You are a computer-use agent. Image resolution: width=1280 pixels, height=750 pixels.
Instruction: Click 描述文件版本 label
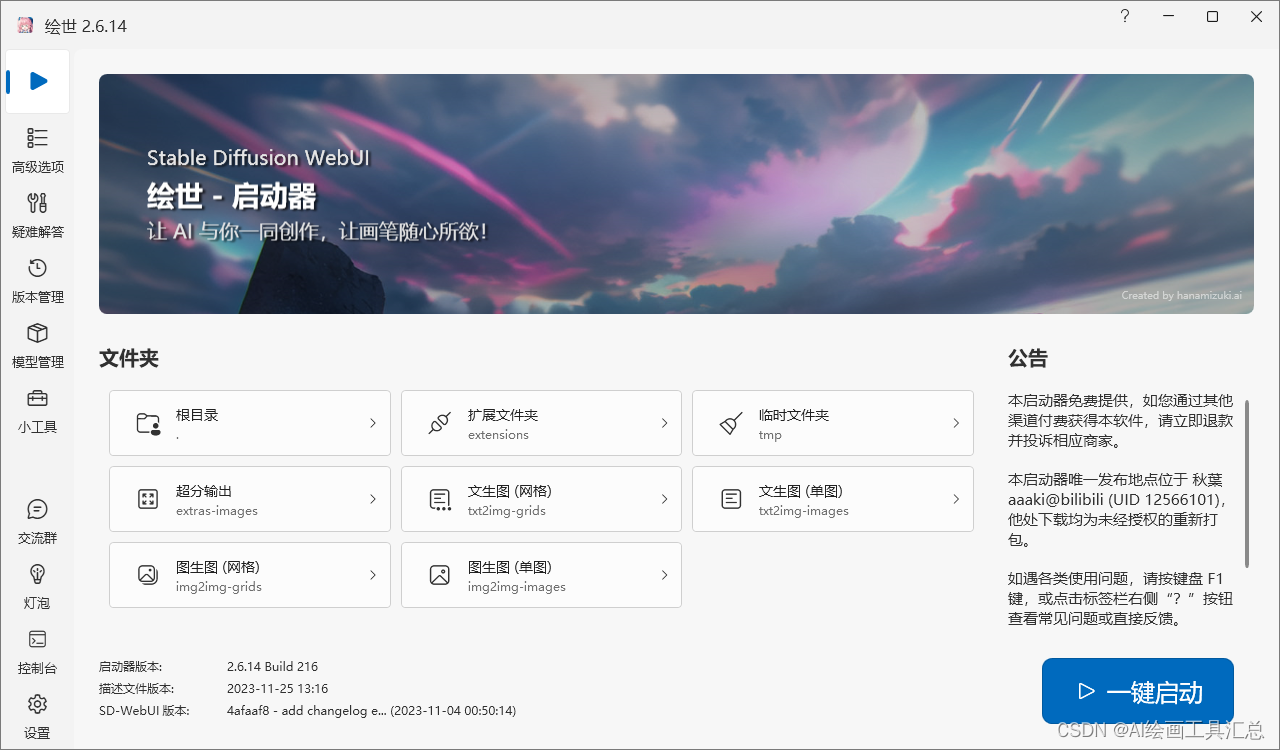coord(136,688)
